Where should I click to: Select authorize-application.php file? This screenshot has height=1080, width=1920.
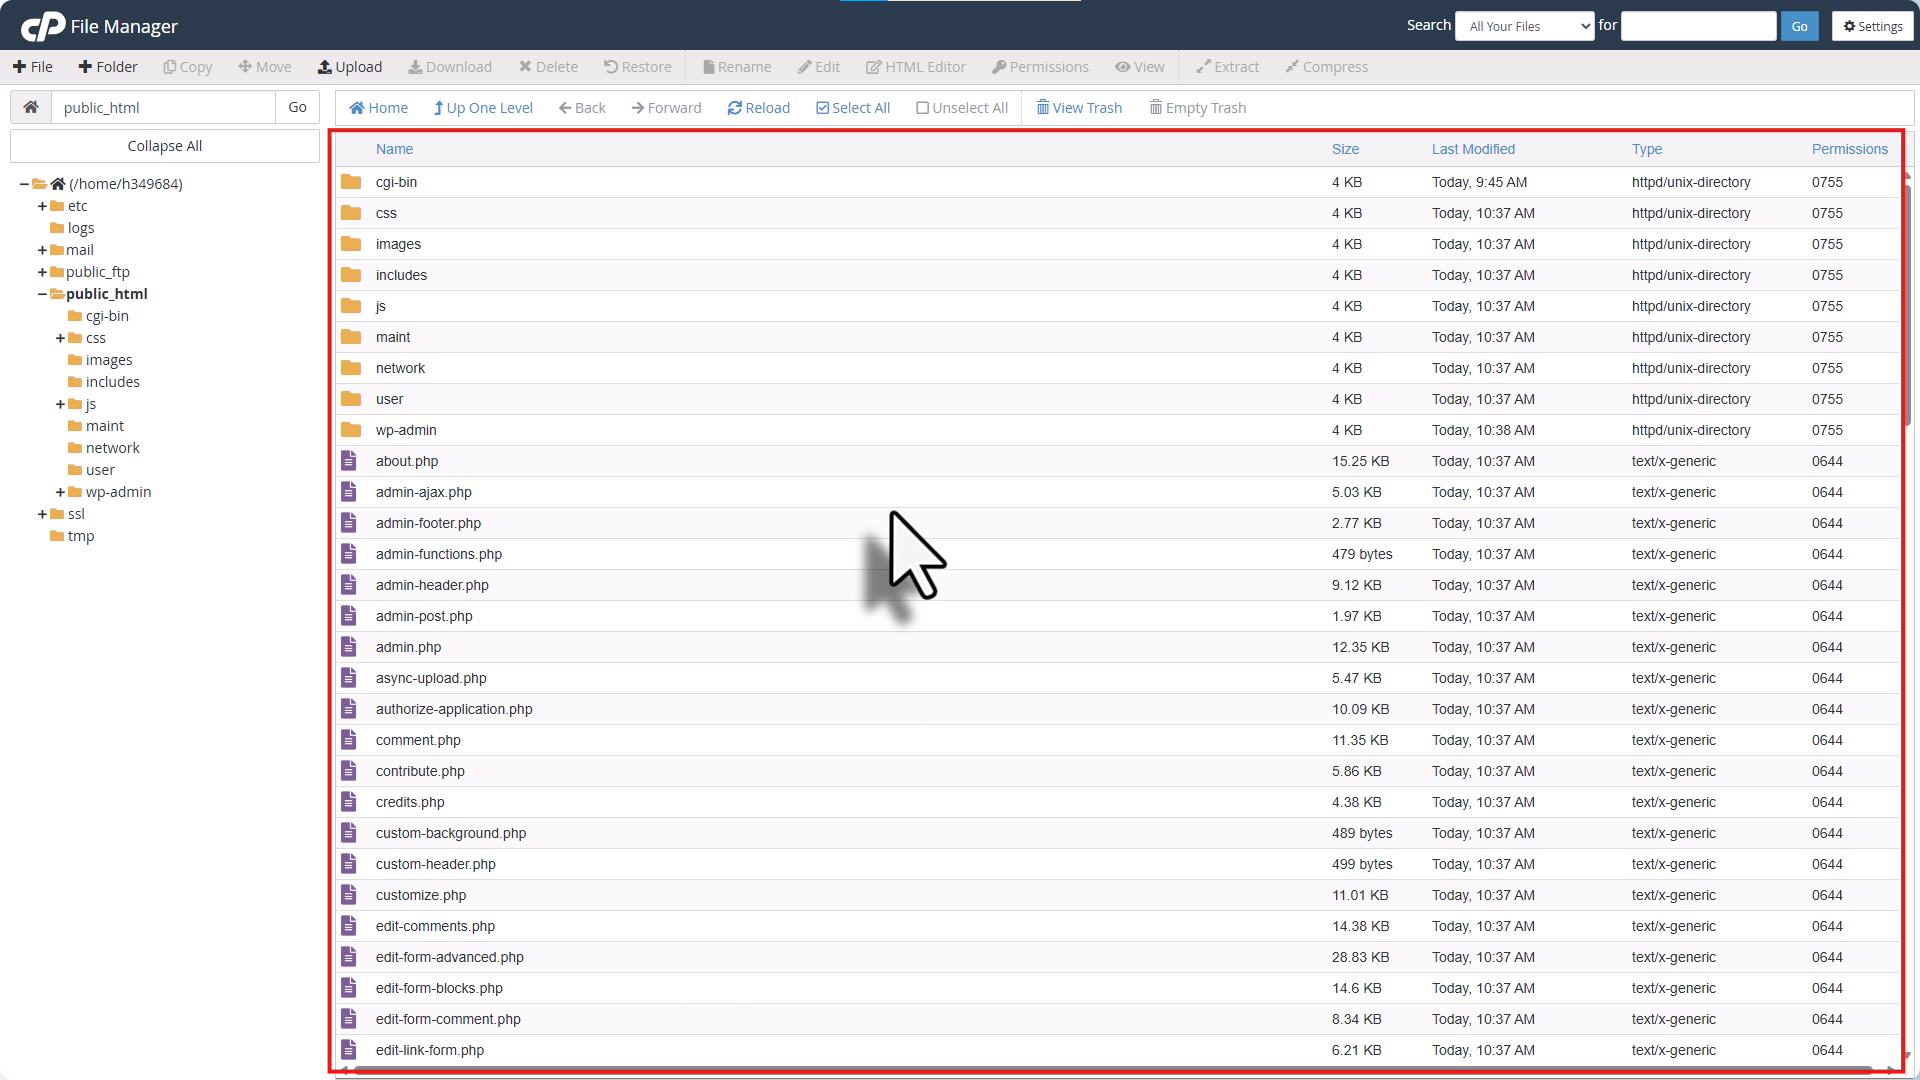(1118, 709)
